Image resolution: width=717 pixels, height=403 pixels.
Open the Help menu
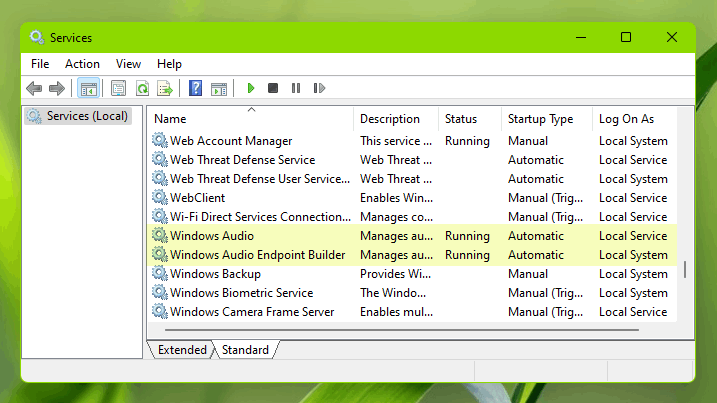pos(169,64)
